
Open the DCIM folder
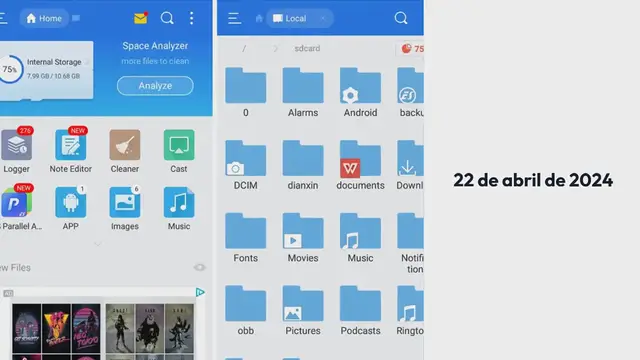tap(246, 158)
